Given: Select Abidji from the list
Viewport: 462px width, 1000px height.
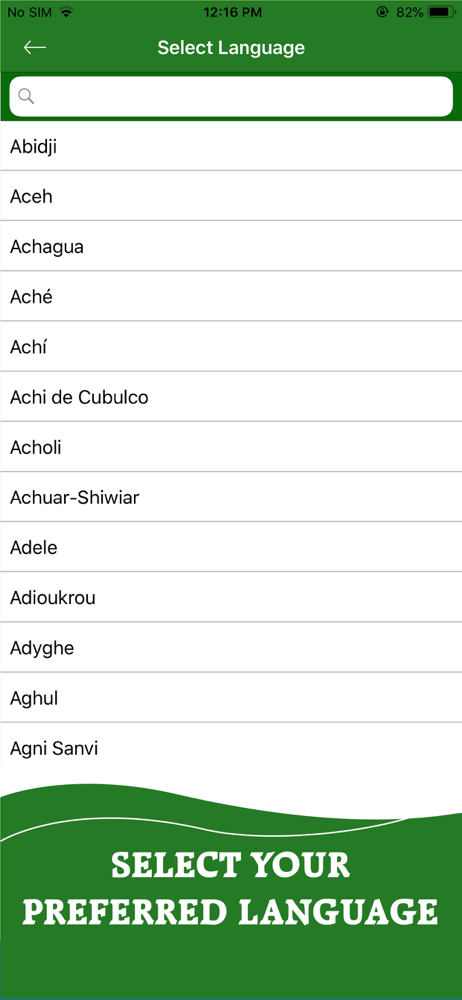Looking at the screenshot, I should click(231, 146).
